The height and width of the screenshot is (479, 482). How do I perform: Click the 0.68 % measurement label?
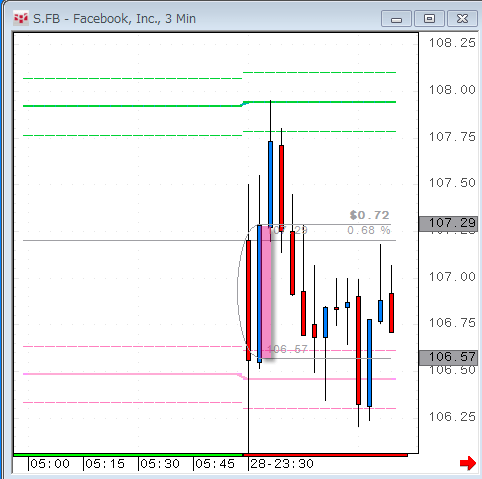pos(369,230)
